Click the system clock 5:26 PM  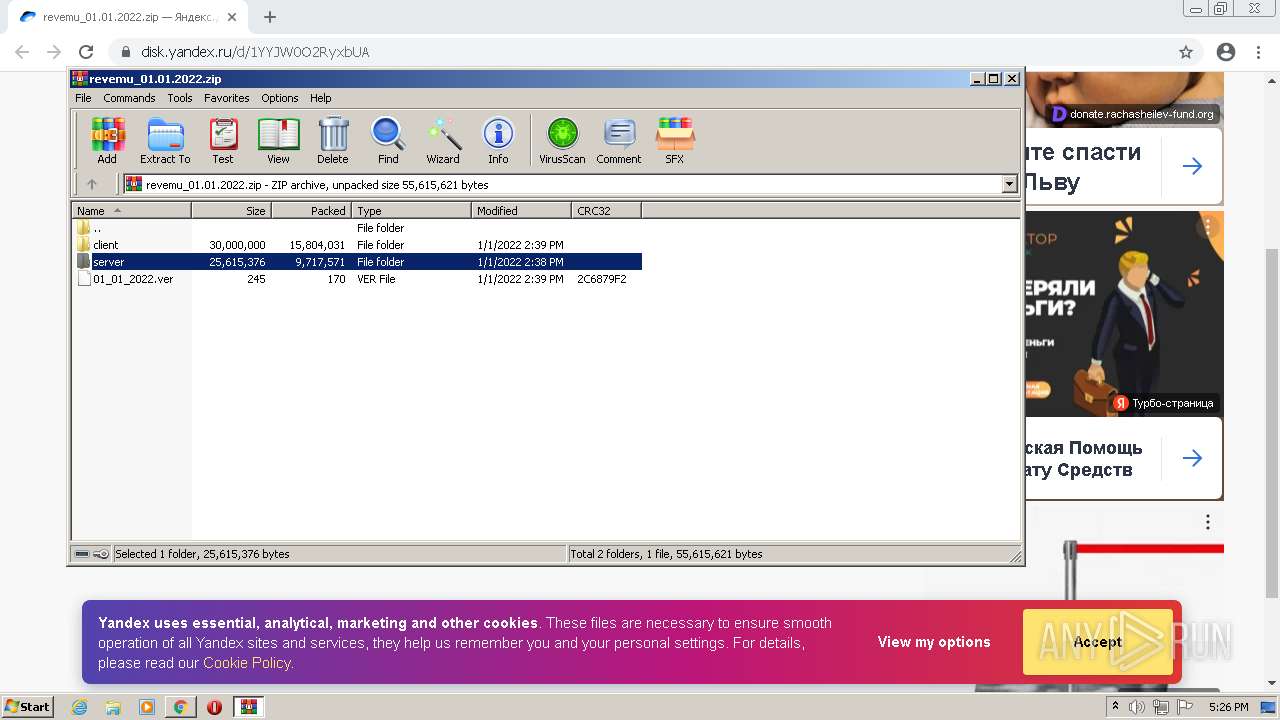click(x=1229, y=707)
